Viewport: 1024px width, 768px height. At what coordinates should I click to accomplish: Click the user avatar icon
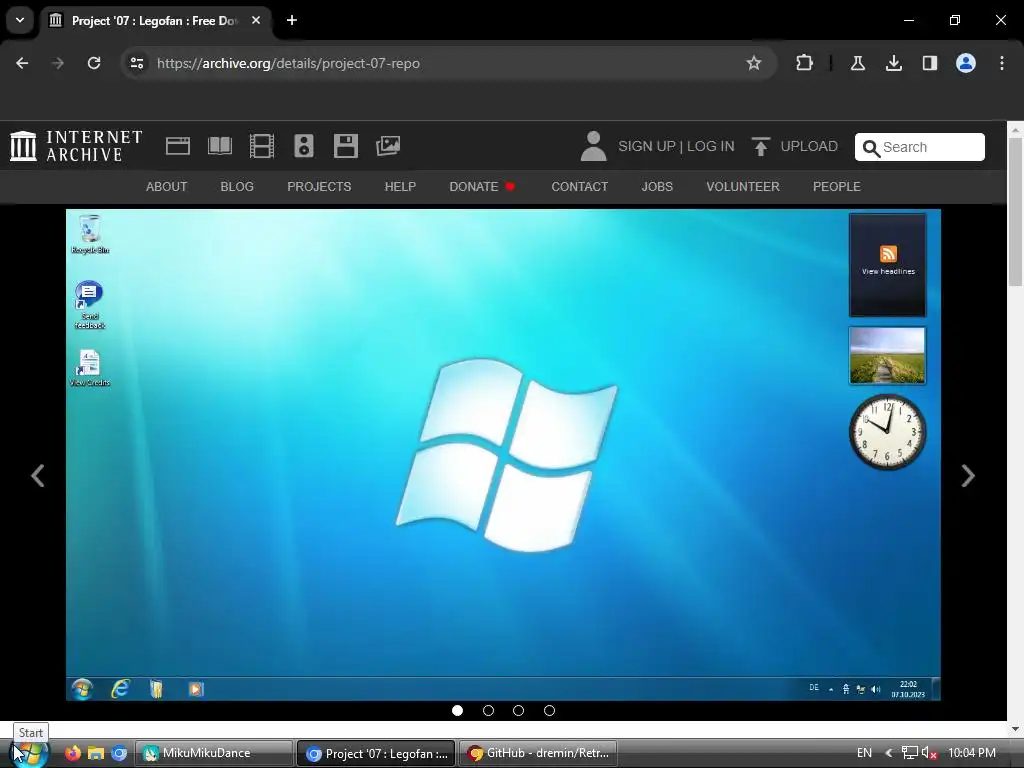click(593, 146)
